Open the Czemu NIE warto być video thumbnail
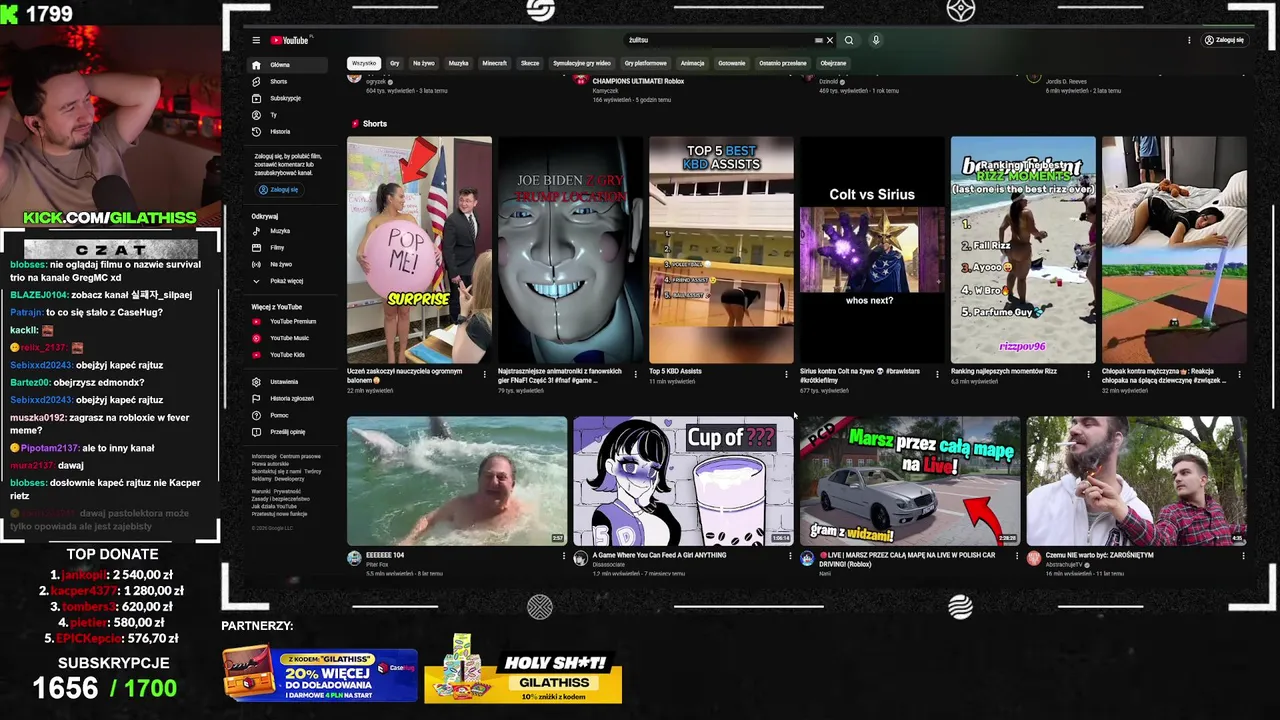 1137,481
